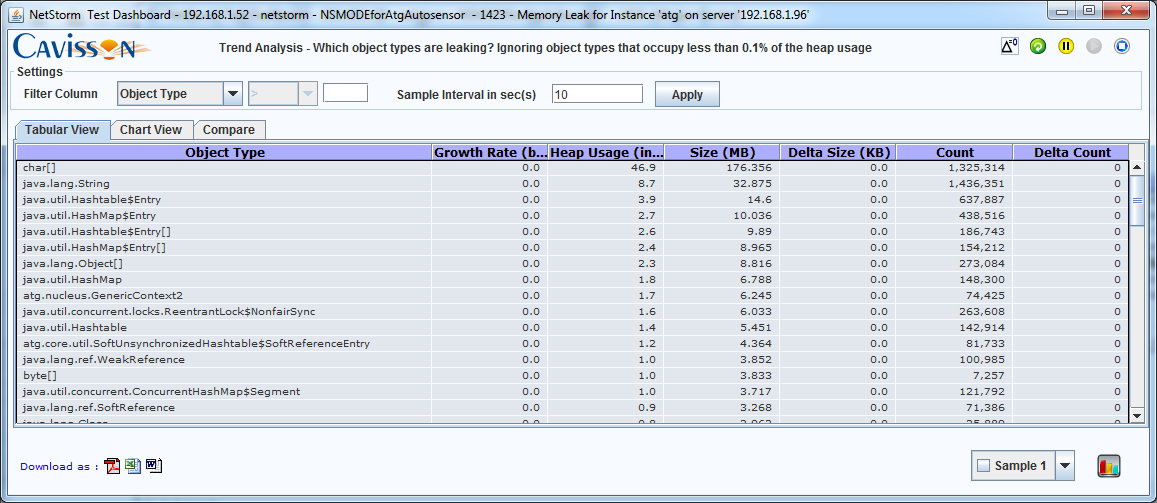Click the count value 1,436,351
Viewport: 1157px width, 503px height.
click(x=978, y=183)
